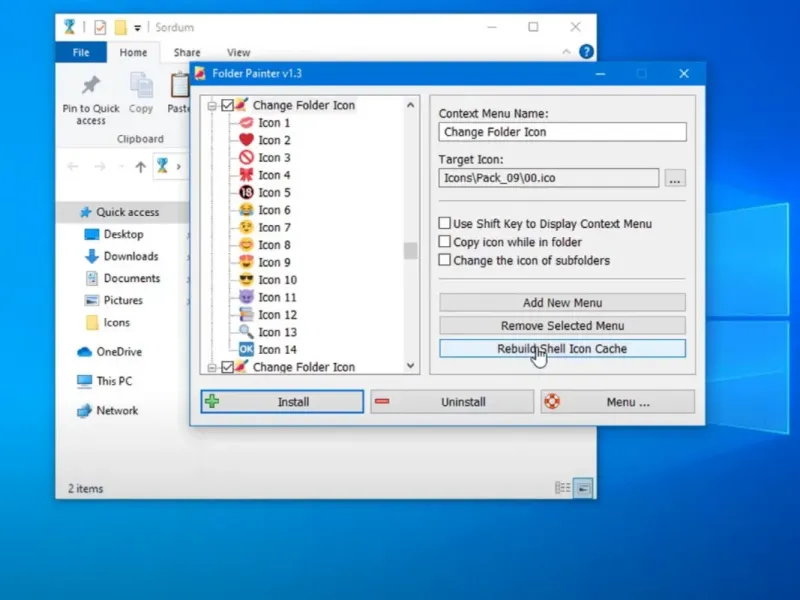The width and height of the screenshot is (800, 600).
Task: Collapse the Explorer ribbon with the chevron
Action: (566, 52)
